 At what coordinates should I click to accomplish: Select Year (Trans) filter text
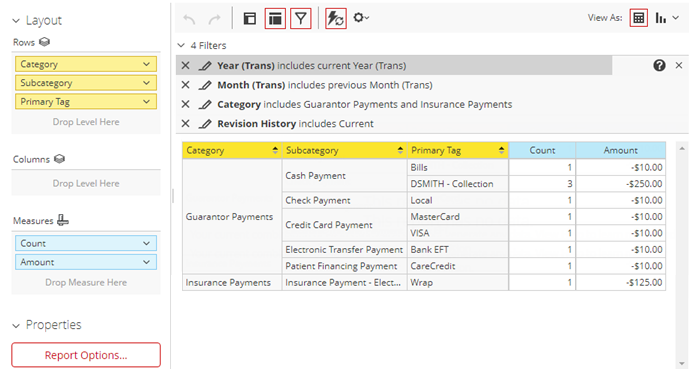click(x=312, y=65)
